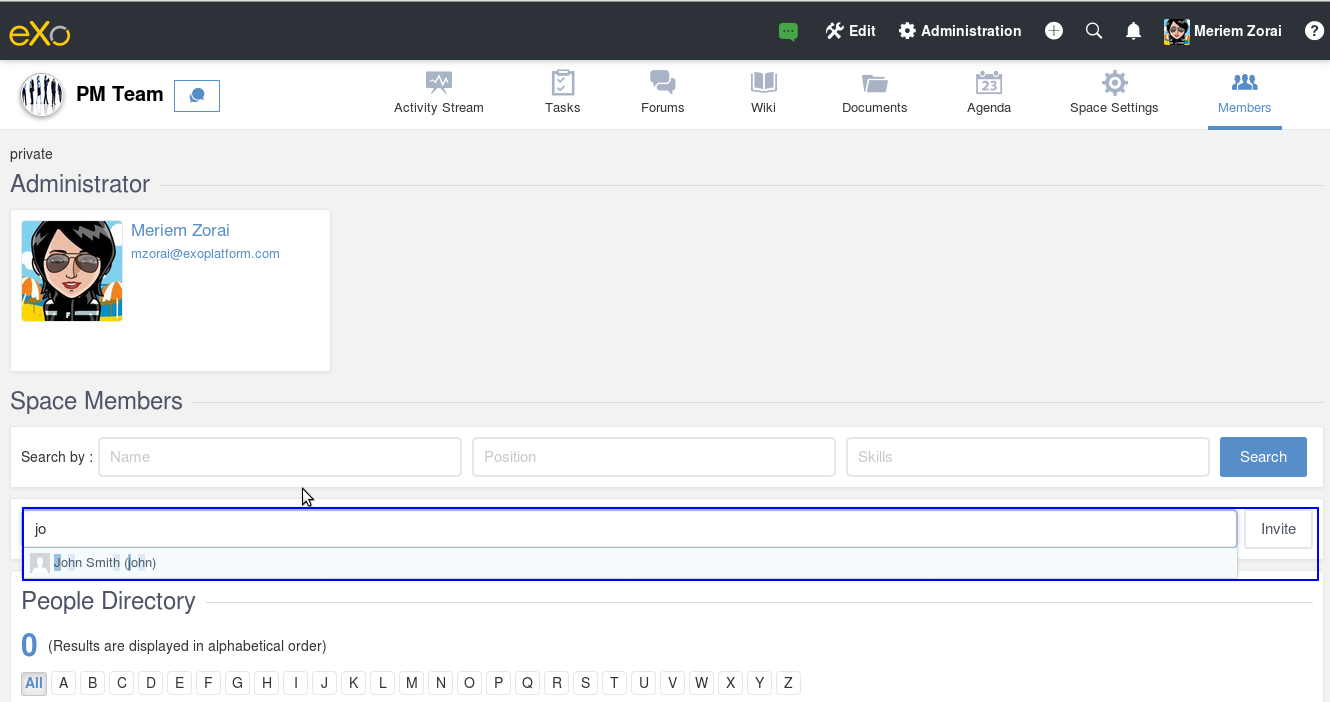The width and height of the screenshot is (1330, 702).
Task: Filter directory by letter X
Action: (x=731, y=683)
